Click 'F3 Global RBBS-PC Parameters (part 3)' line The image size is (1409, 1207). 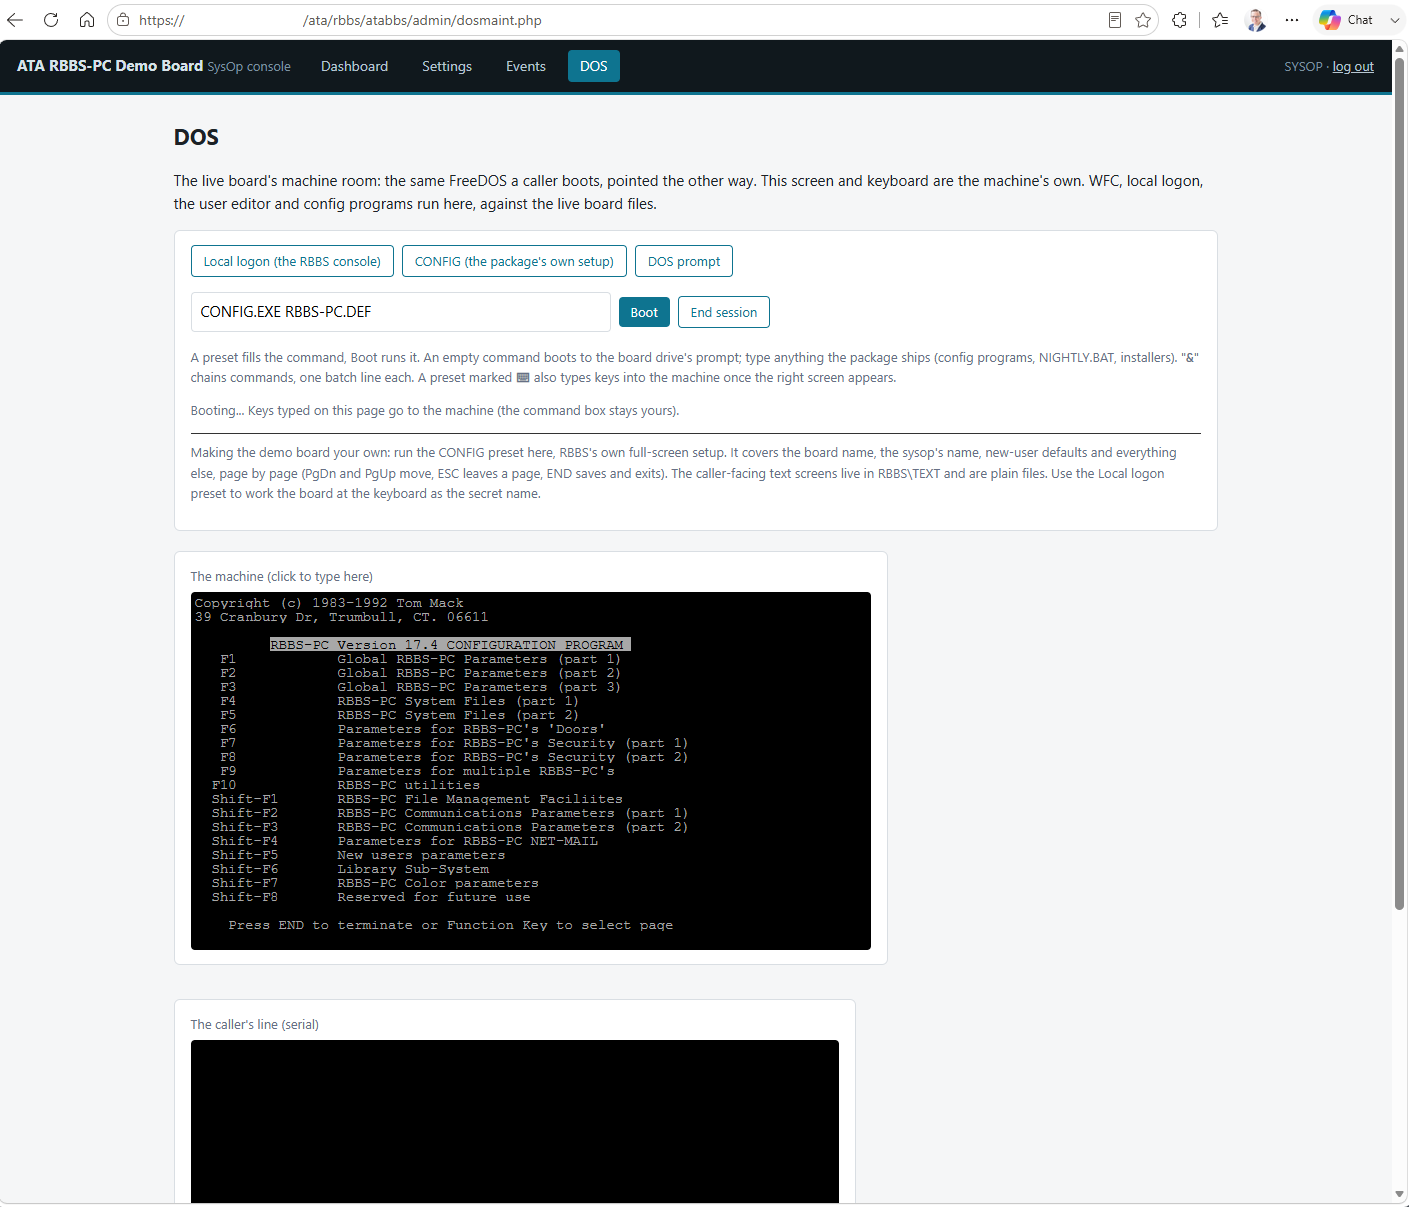click(421, 687)
